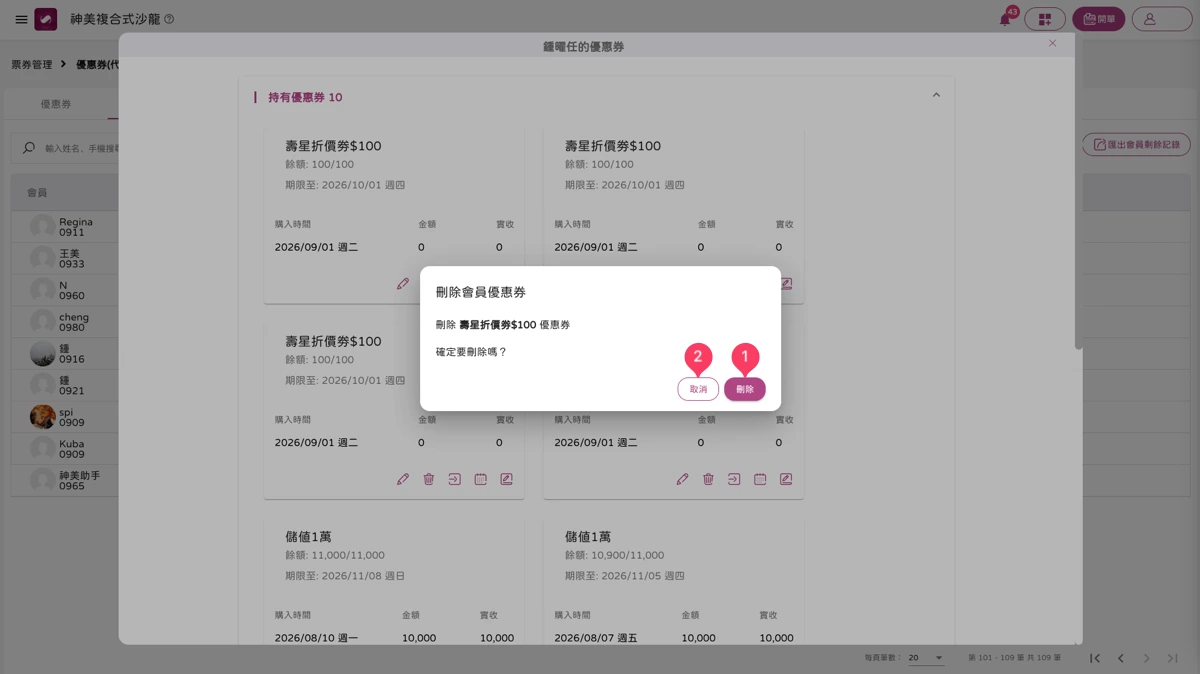Calendar icon on second-row left coupon card

coord(480,479)
